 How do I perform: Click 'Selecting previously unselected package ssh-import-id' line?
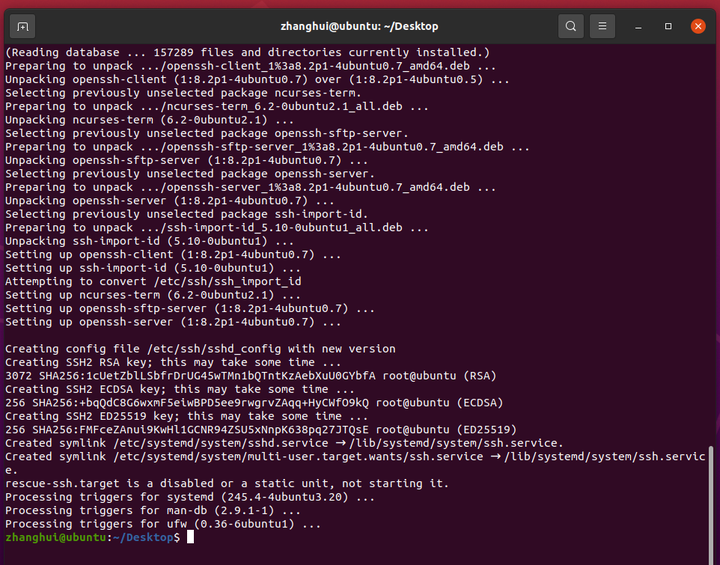pyautogui.click(x=186, y=214)
